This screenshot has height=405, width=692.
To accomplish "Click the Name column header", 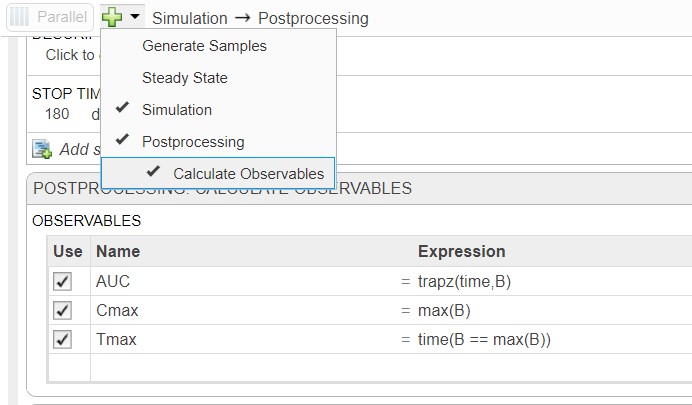I will point(118,251).
